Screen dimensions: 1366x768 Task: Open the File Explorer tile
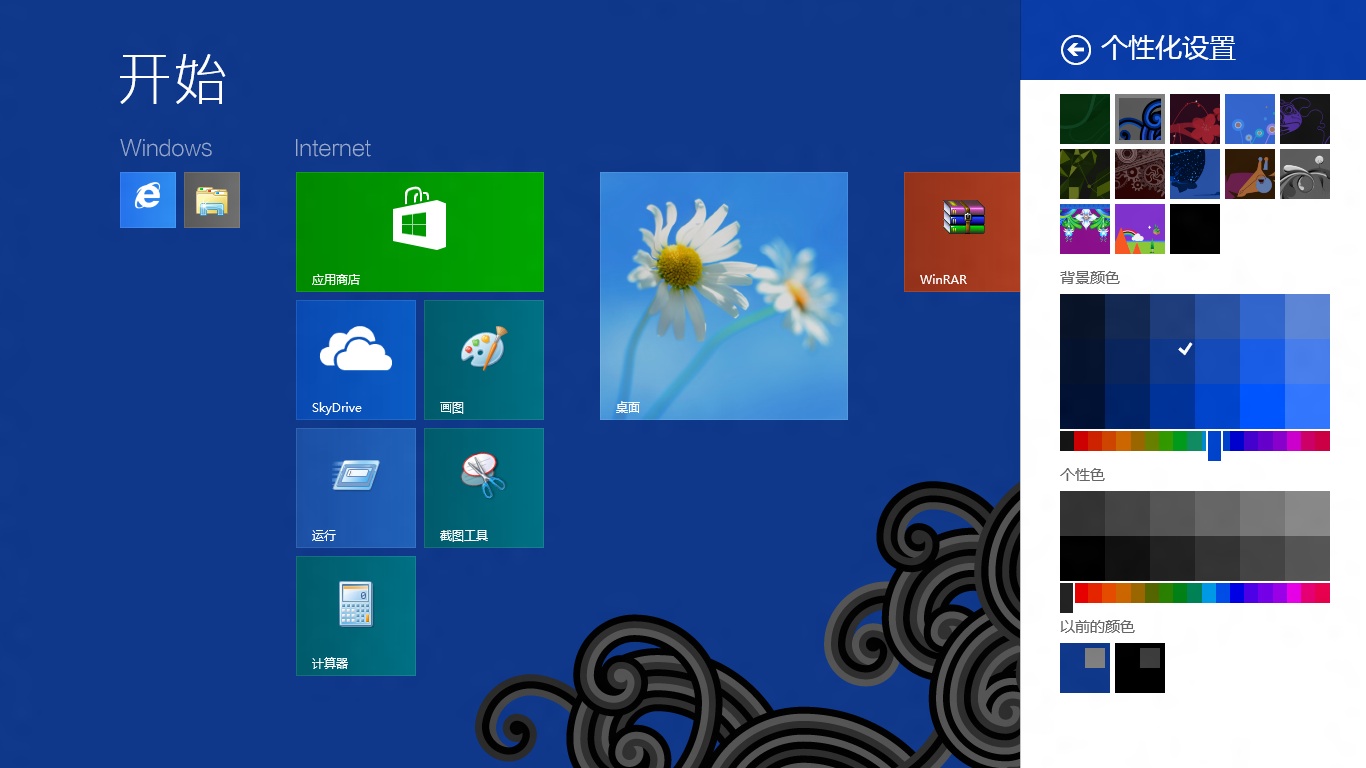click(x=212, y=200)
